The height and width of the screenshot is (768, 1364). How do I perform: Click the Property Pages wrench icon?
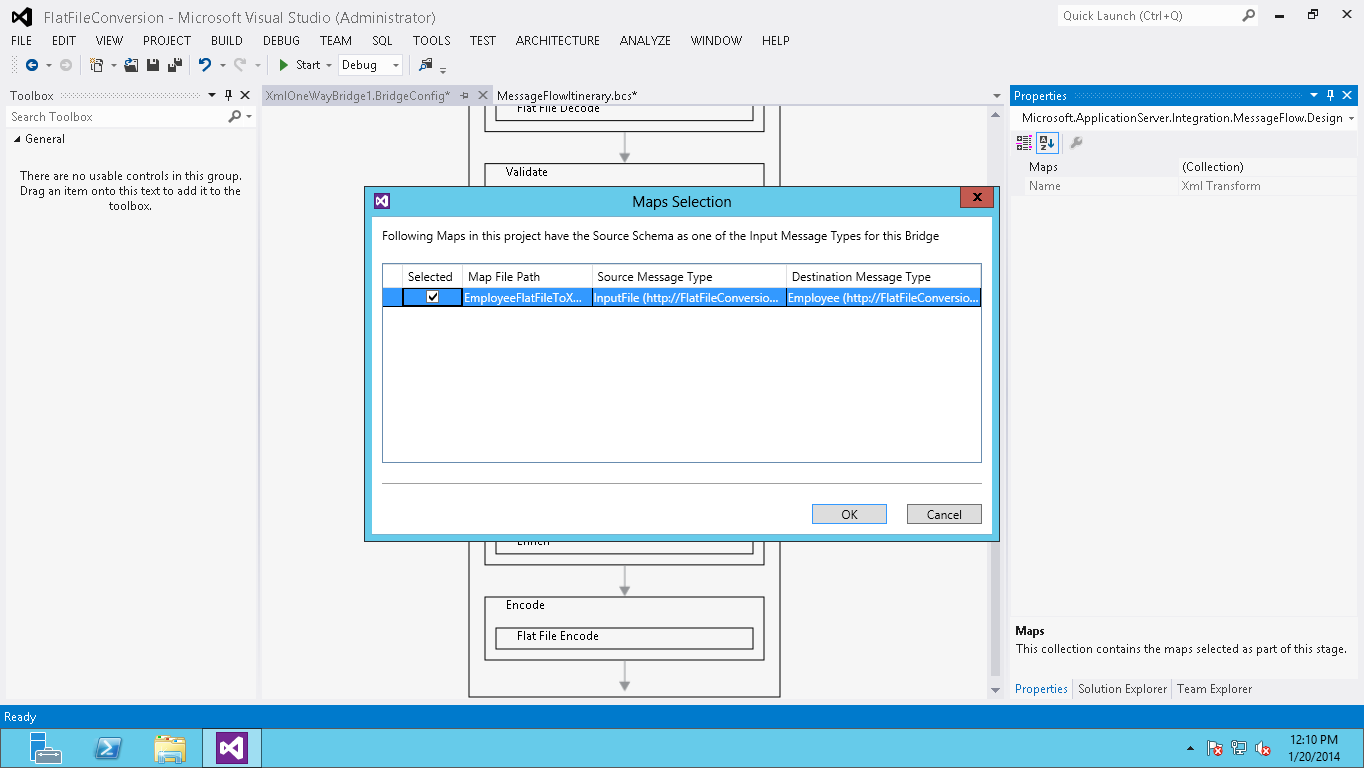[x=1076, y=142]
